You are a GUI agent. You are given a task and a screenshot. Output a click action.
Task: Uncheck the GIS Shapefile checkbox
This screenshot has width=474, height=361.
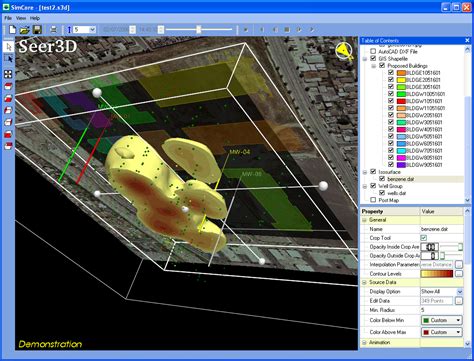(373, 59)
